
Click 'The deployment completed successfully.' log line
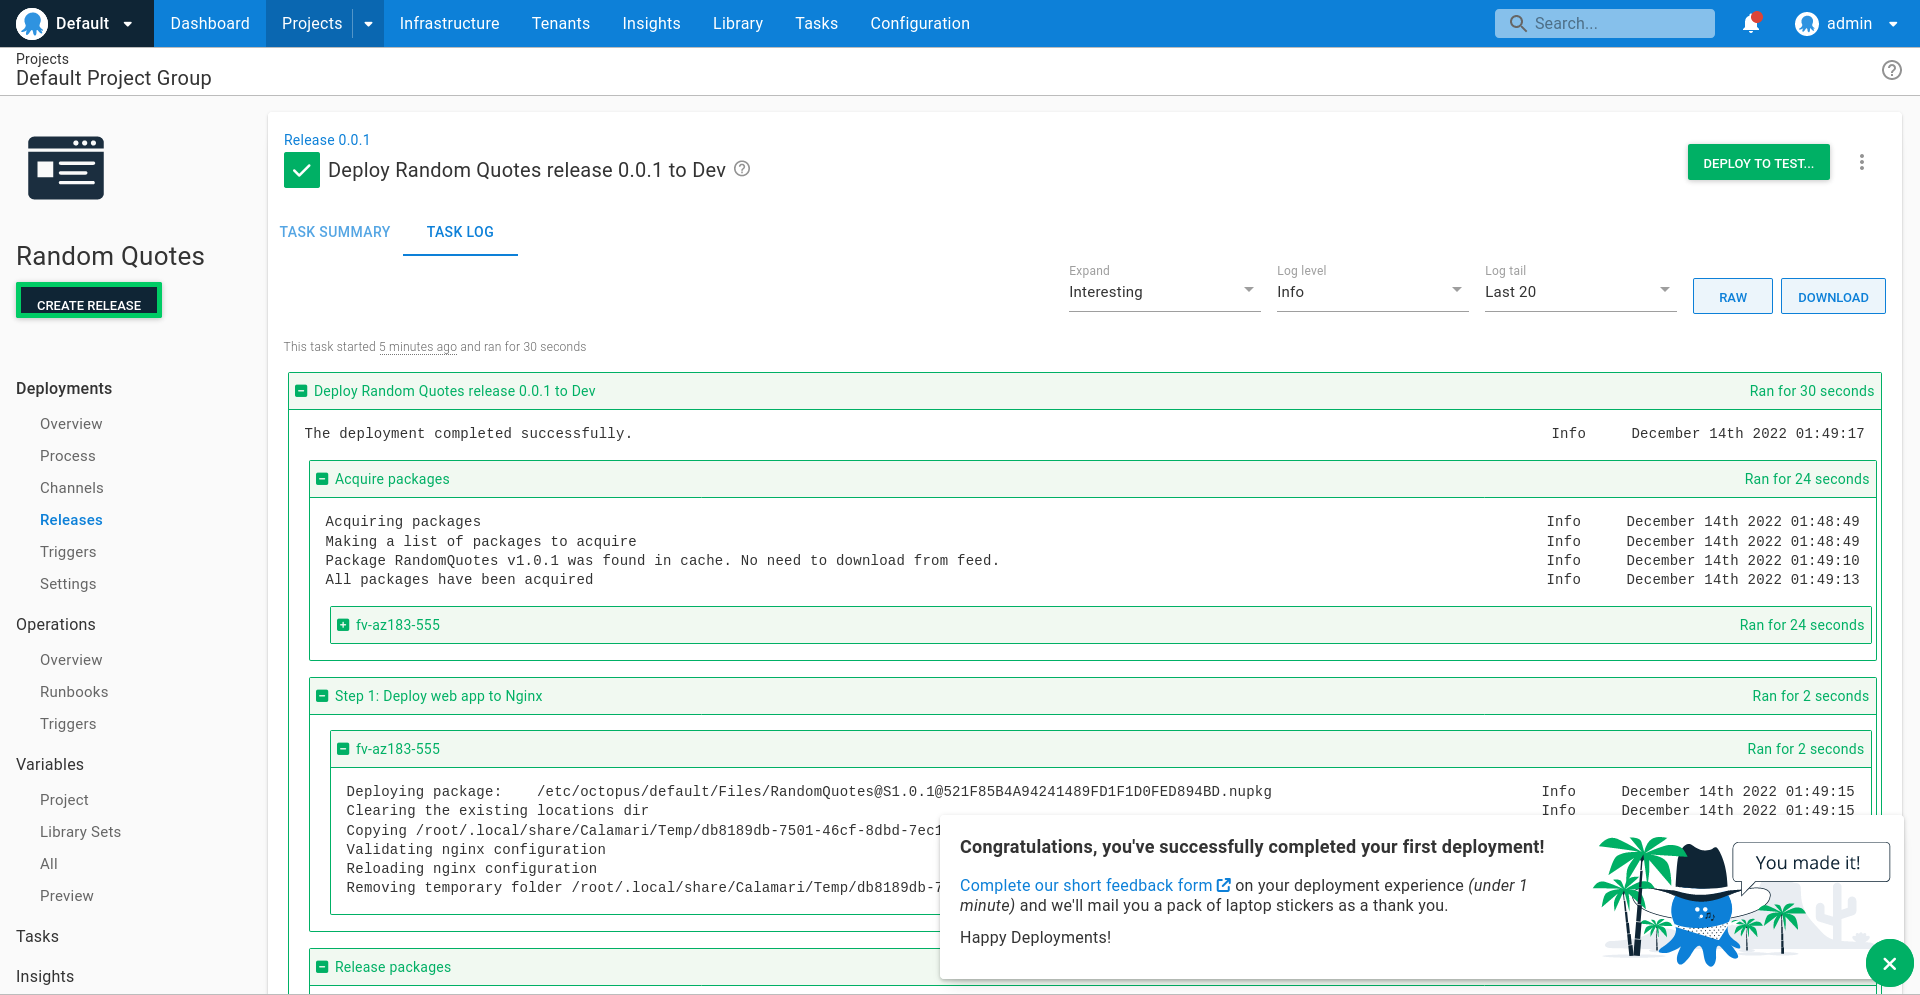coord(468,433)
